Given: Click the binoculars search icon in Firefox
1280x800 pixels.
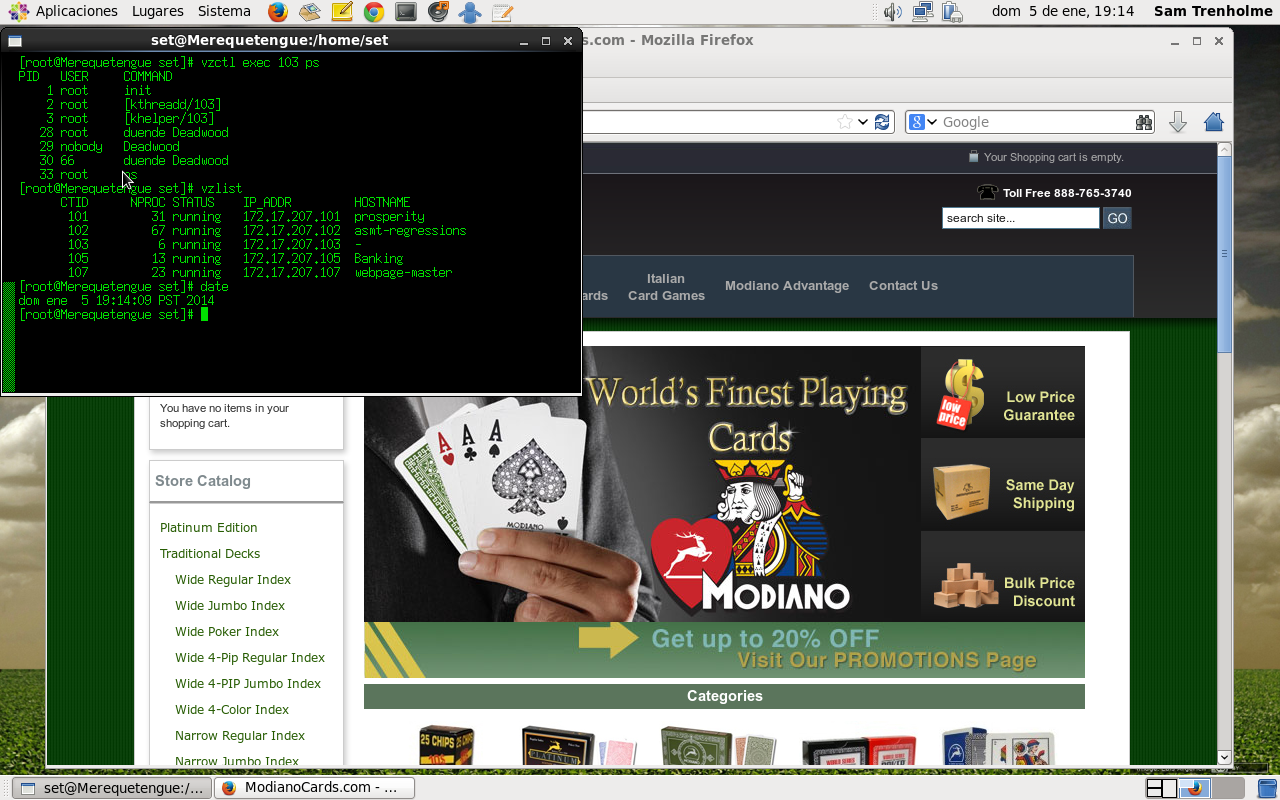Looking at the screenshot, I should [1144, 122].
